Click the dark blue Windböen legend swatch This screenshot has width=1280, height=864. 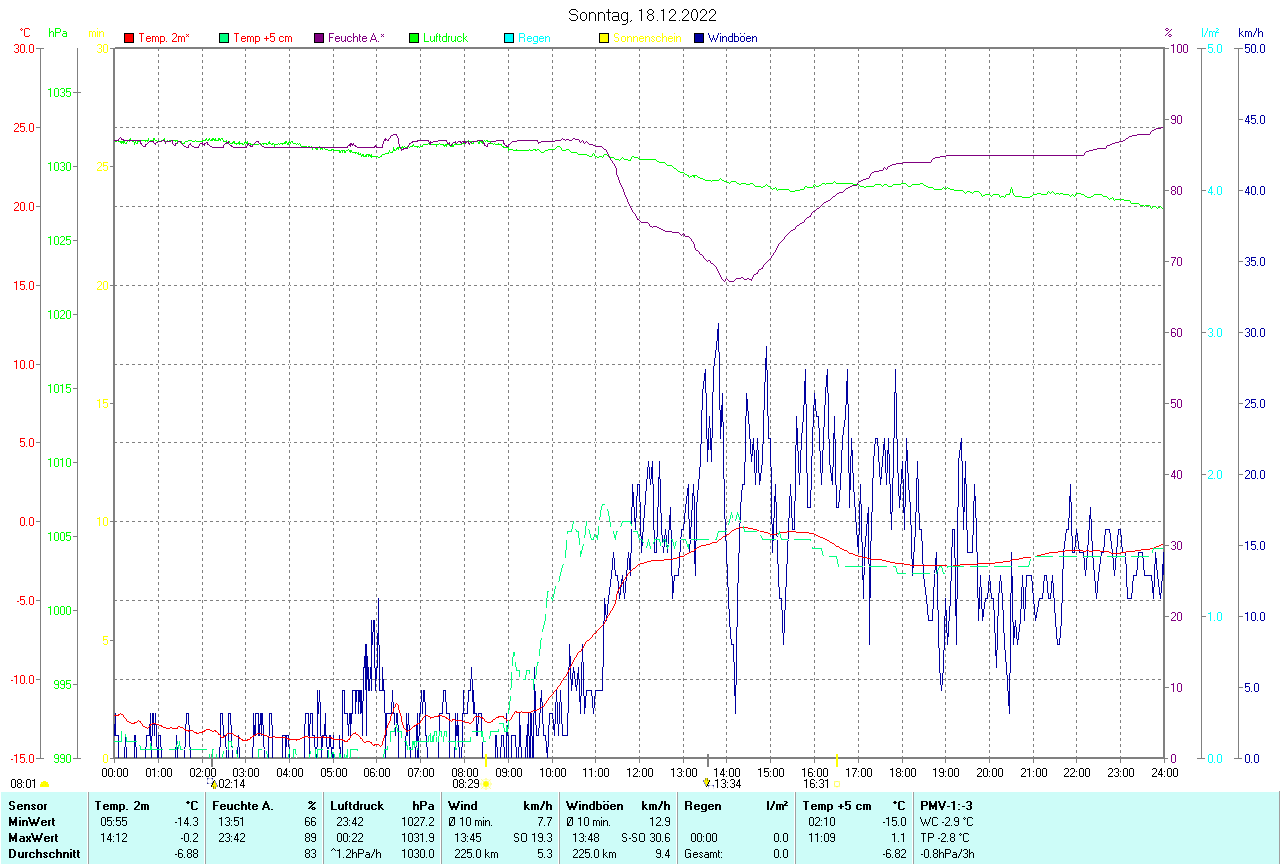[699, 38]
